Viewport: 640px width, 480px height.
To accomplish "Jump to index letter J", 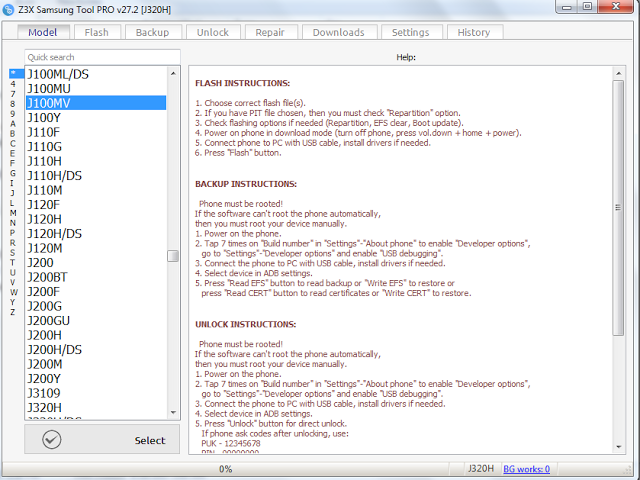I will 13,193.
